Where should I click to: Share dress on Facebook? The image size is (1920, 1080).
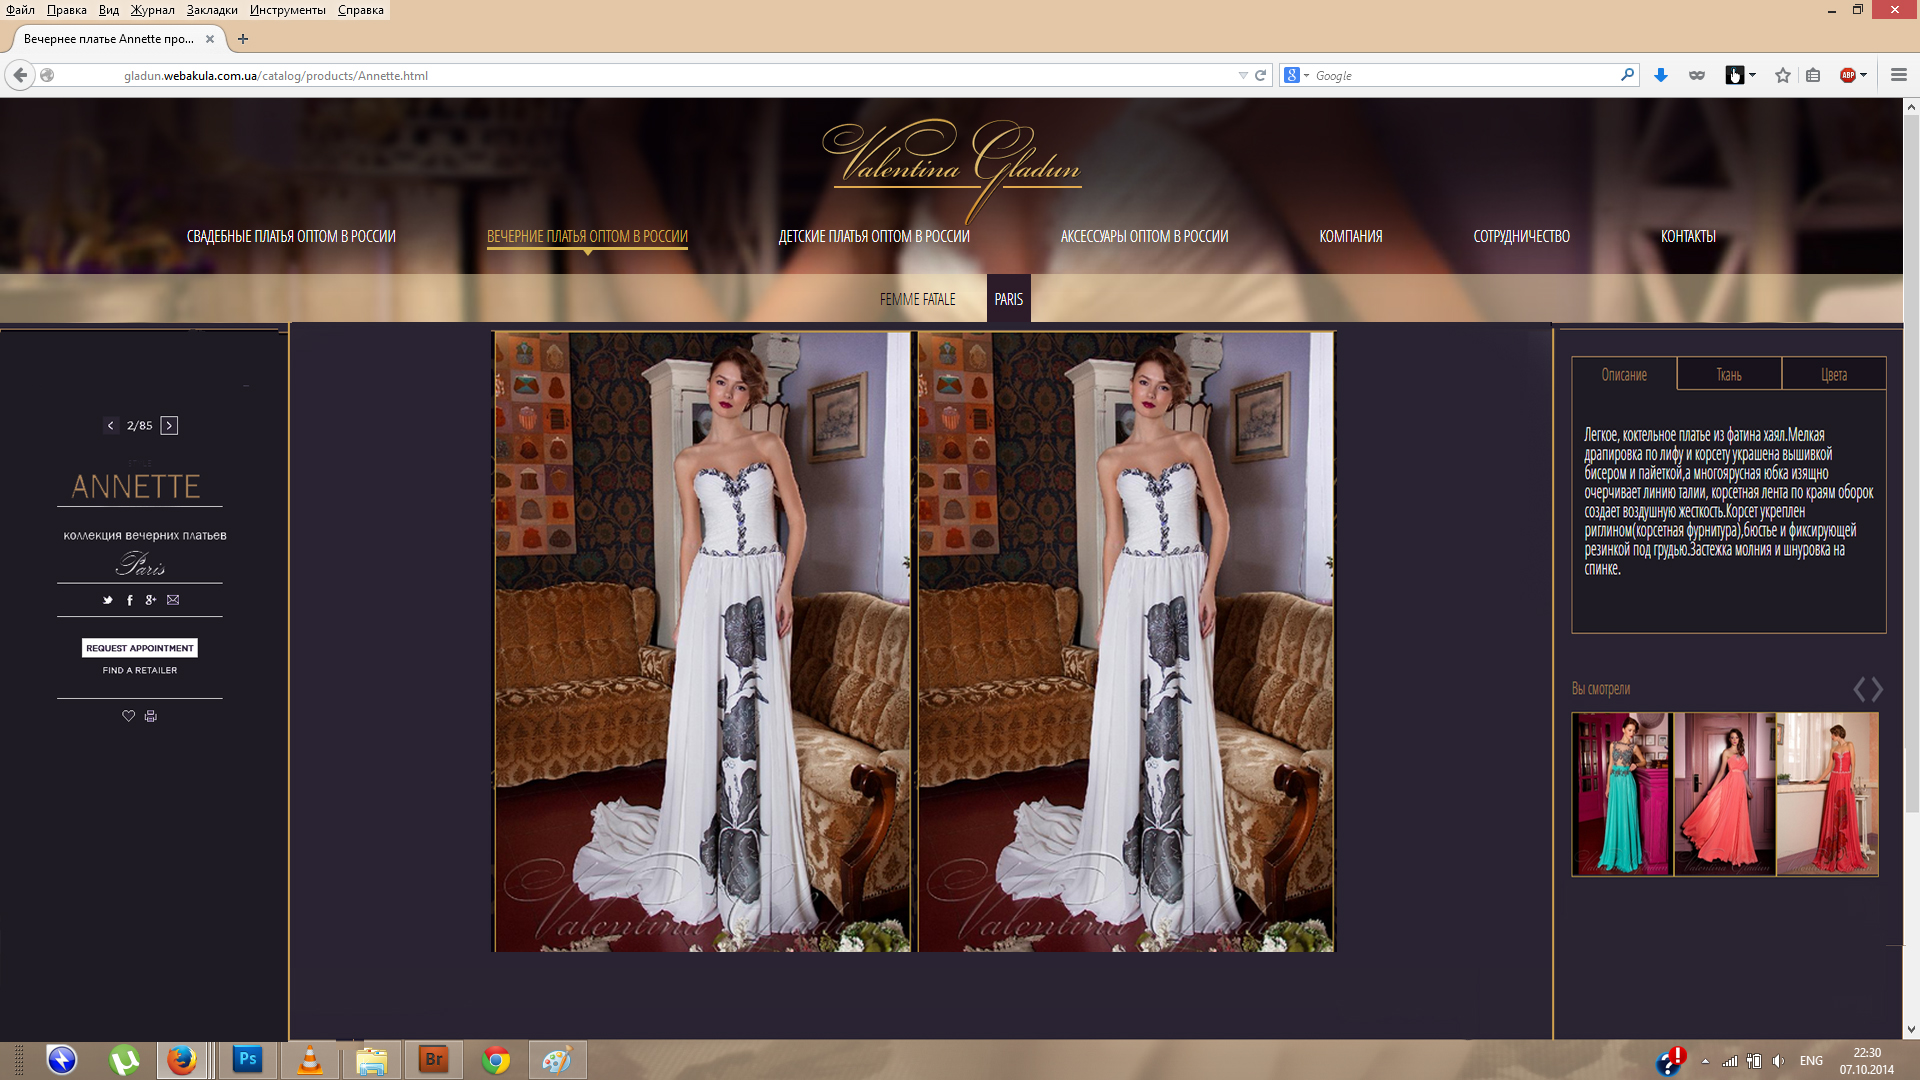(129, 600)
